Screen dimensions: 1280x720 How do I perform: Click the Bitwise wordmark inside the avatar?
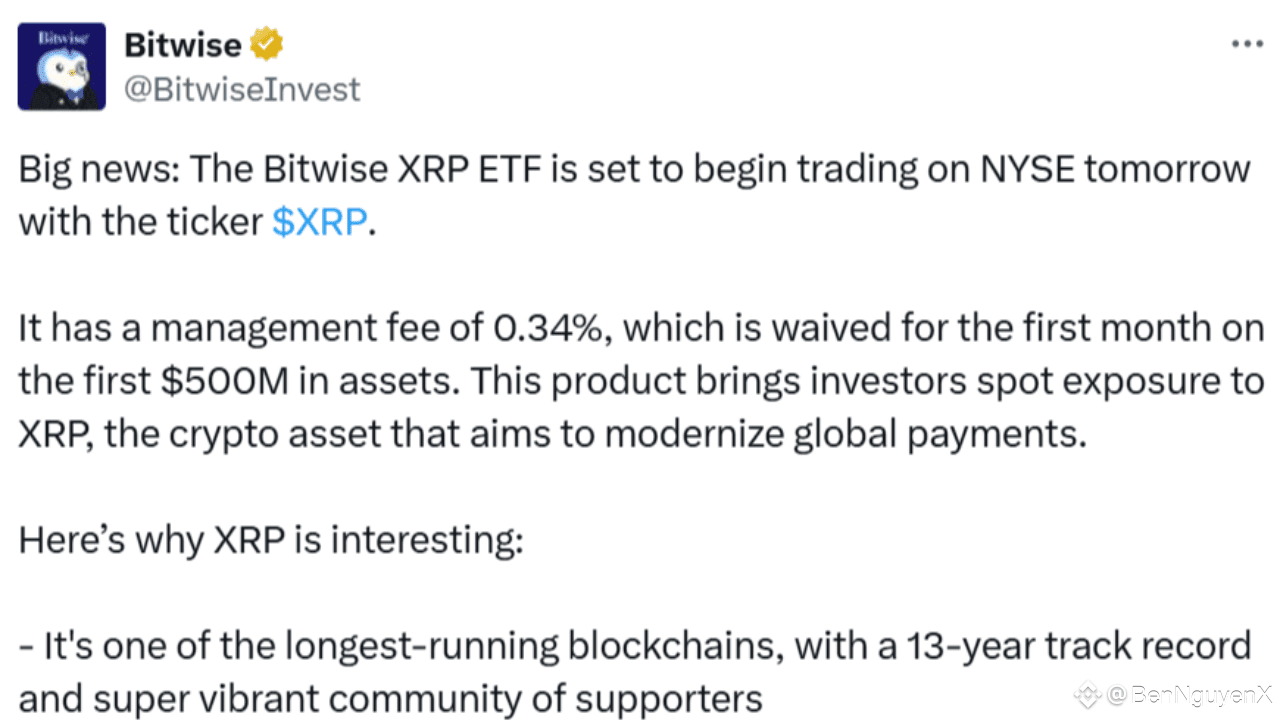click(61, 37)
